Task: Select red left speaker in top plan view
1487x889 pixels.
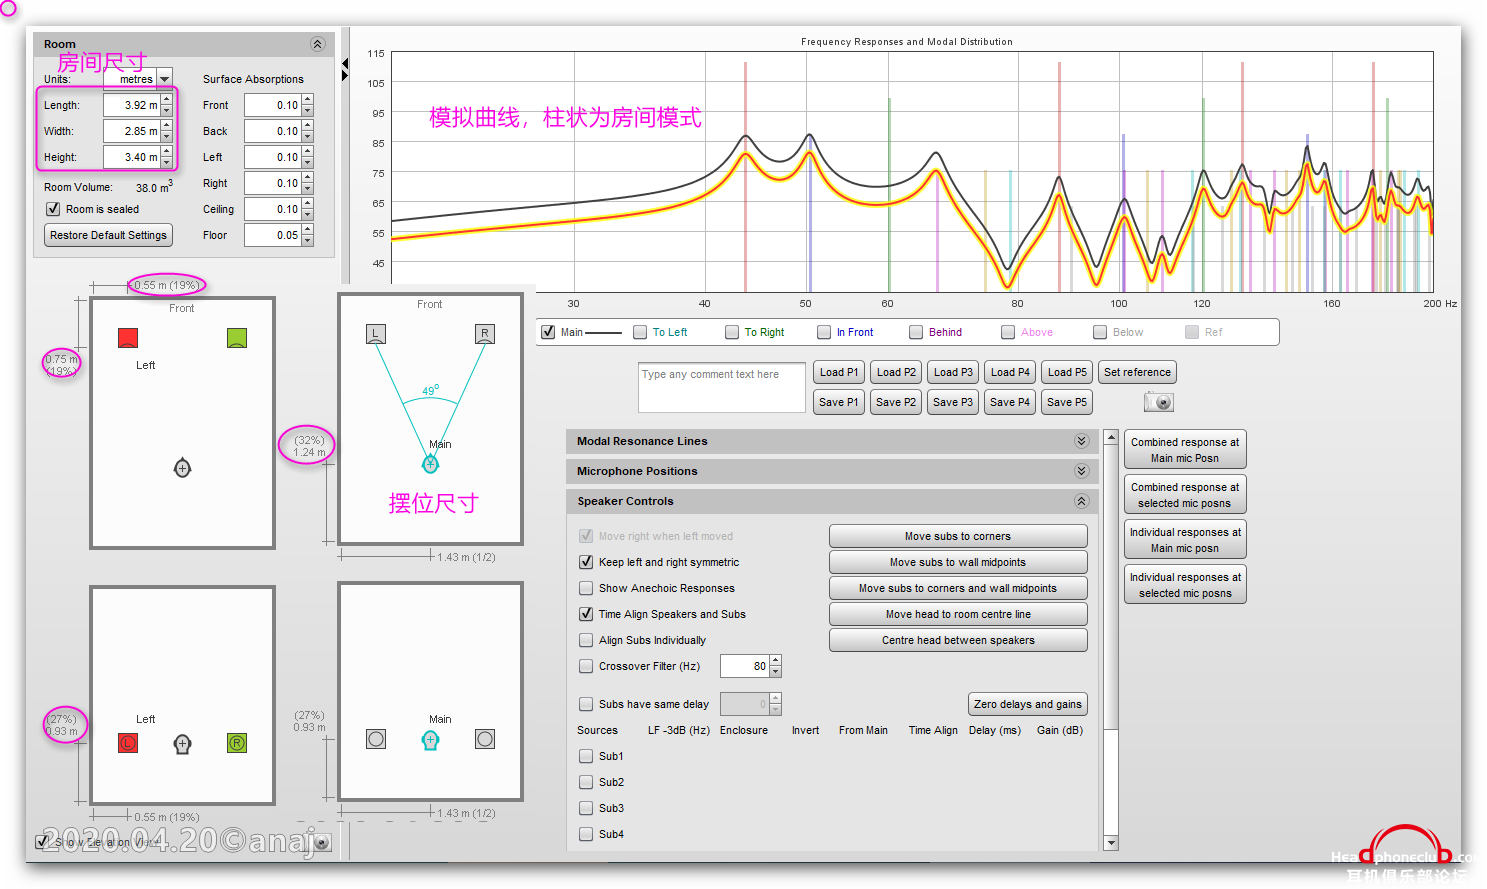Action: (x=128, y=338)
